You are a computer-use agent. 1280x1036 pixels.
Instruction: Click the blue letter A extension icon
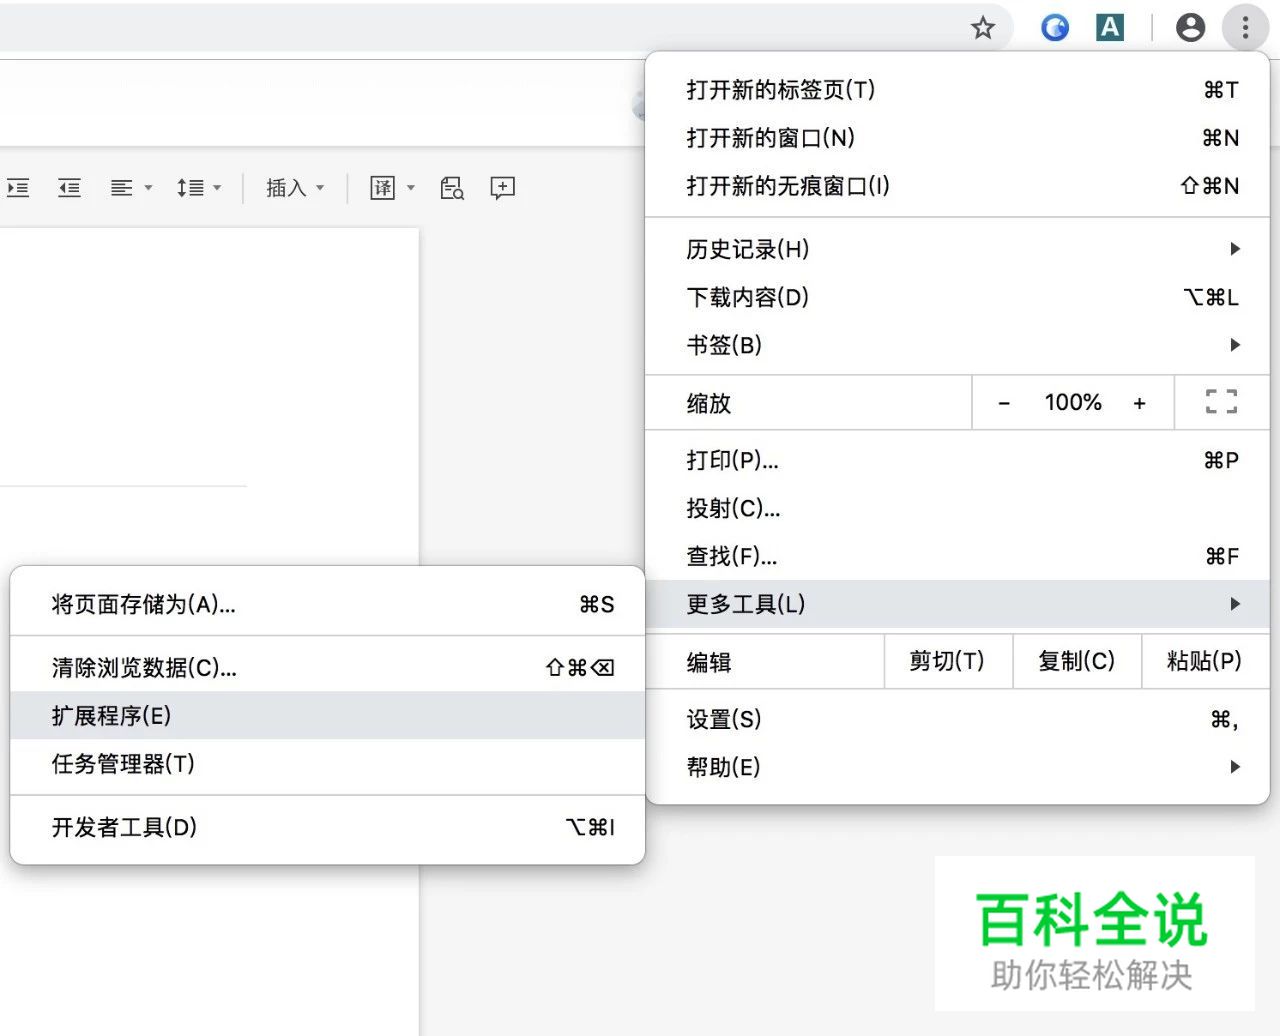click(x=1110, y=28)
